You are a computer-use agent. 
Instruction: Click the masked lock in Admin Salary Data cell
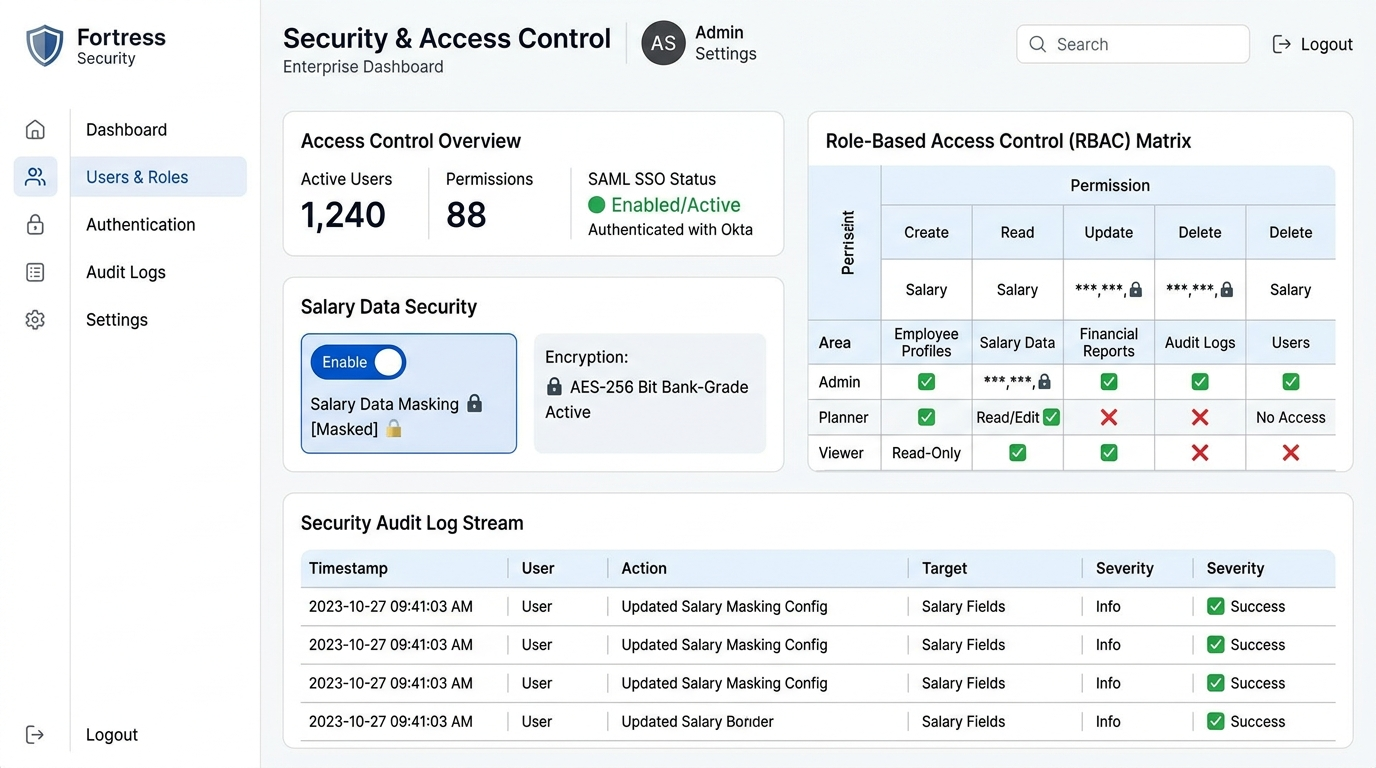[1044, 381]
